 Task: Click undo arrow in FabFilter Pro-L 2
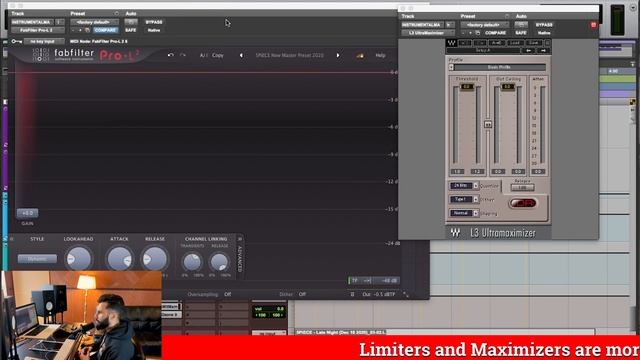tap(171, 55)
